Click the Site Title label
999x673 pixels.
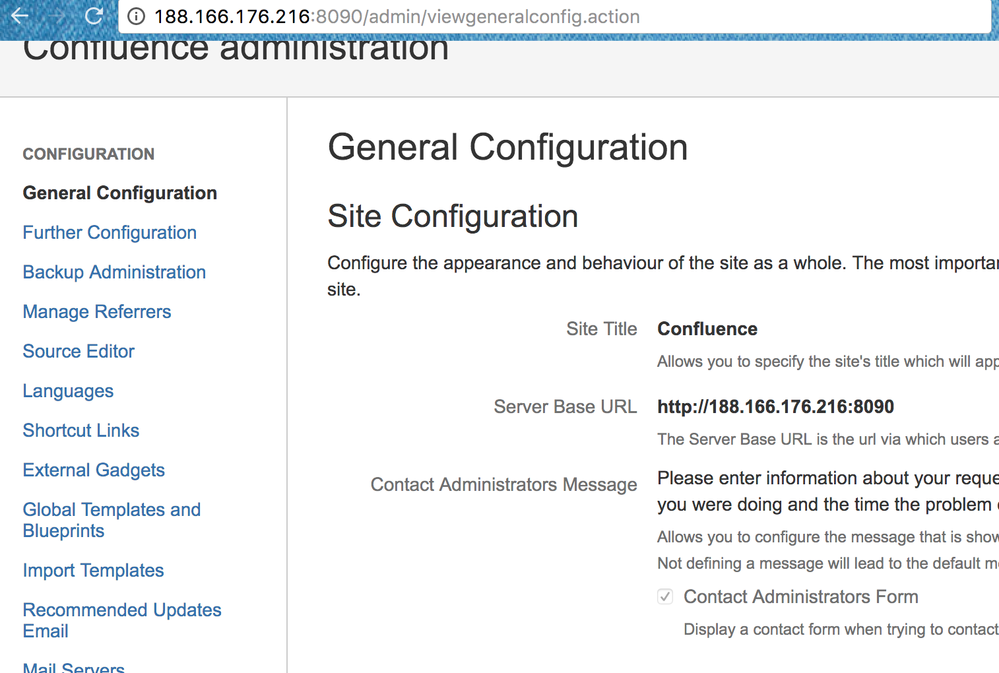pyautogui.click(x=601, y=329)
